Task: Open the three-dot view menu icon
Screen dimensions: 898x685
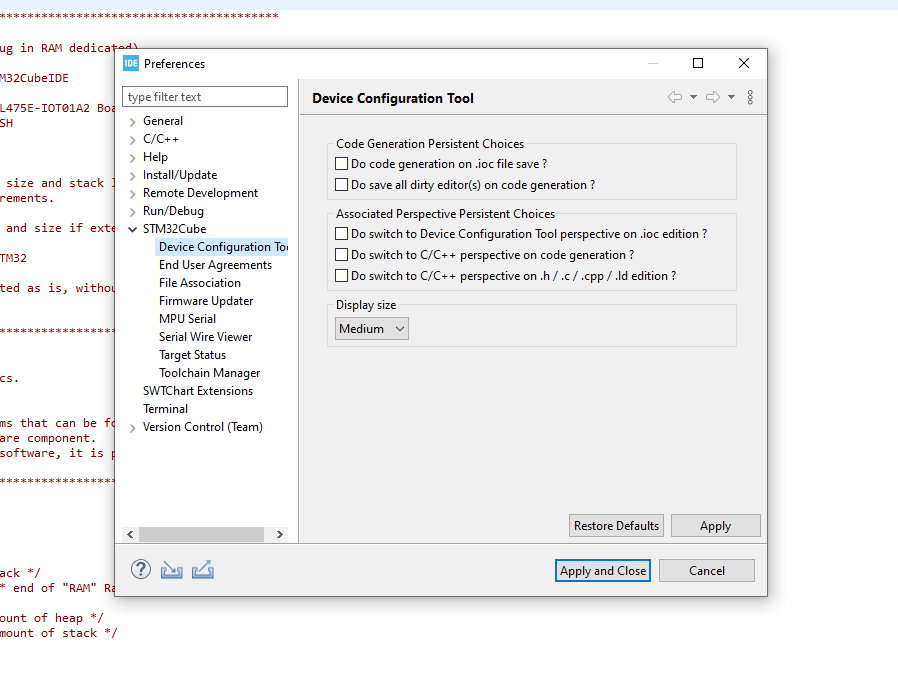Action: click(x=750, y=97)
